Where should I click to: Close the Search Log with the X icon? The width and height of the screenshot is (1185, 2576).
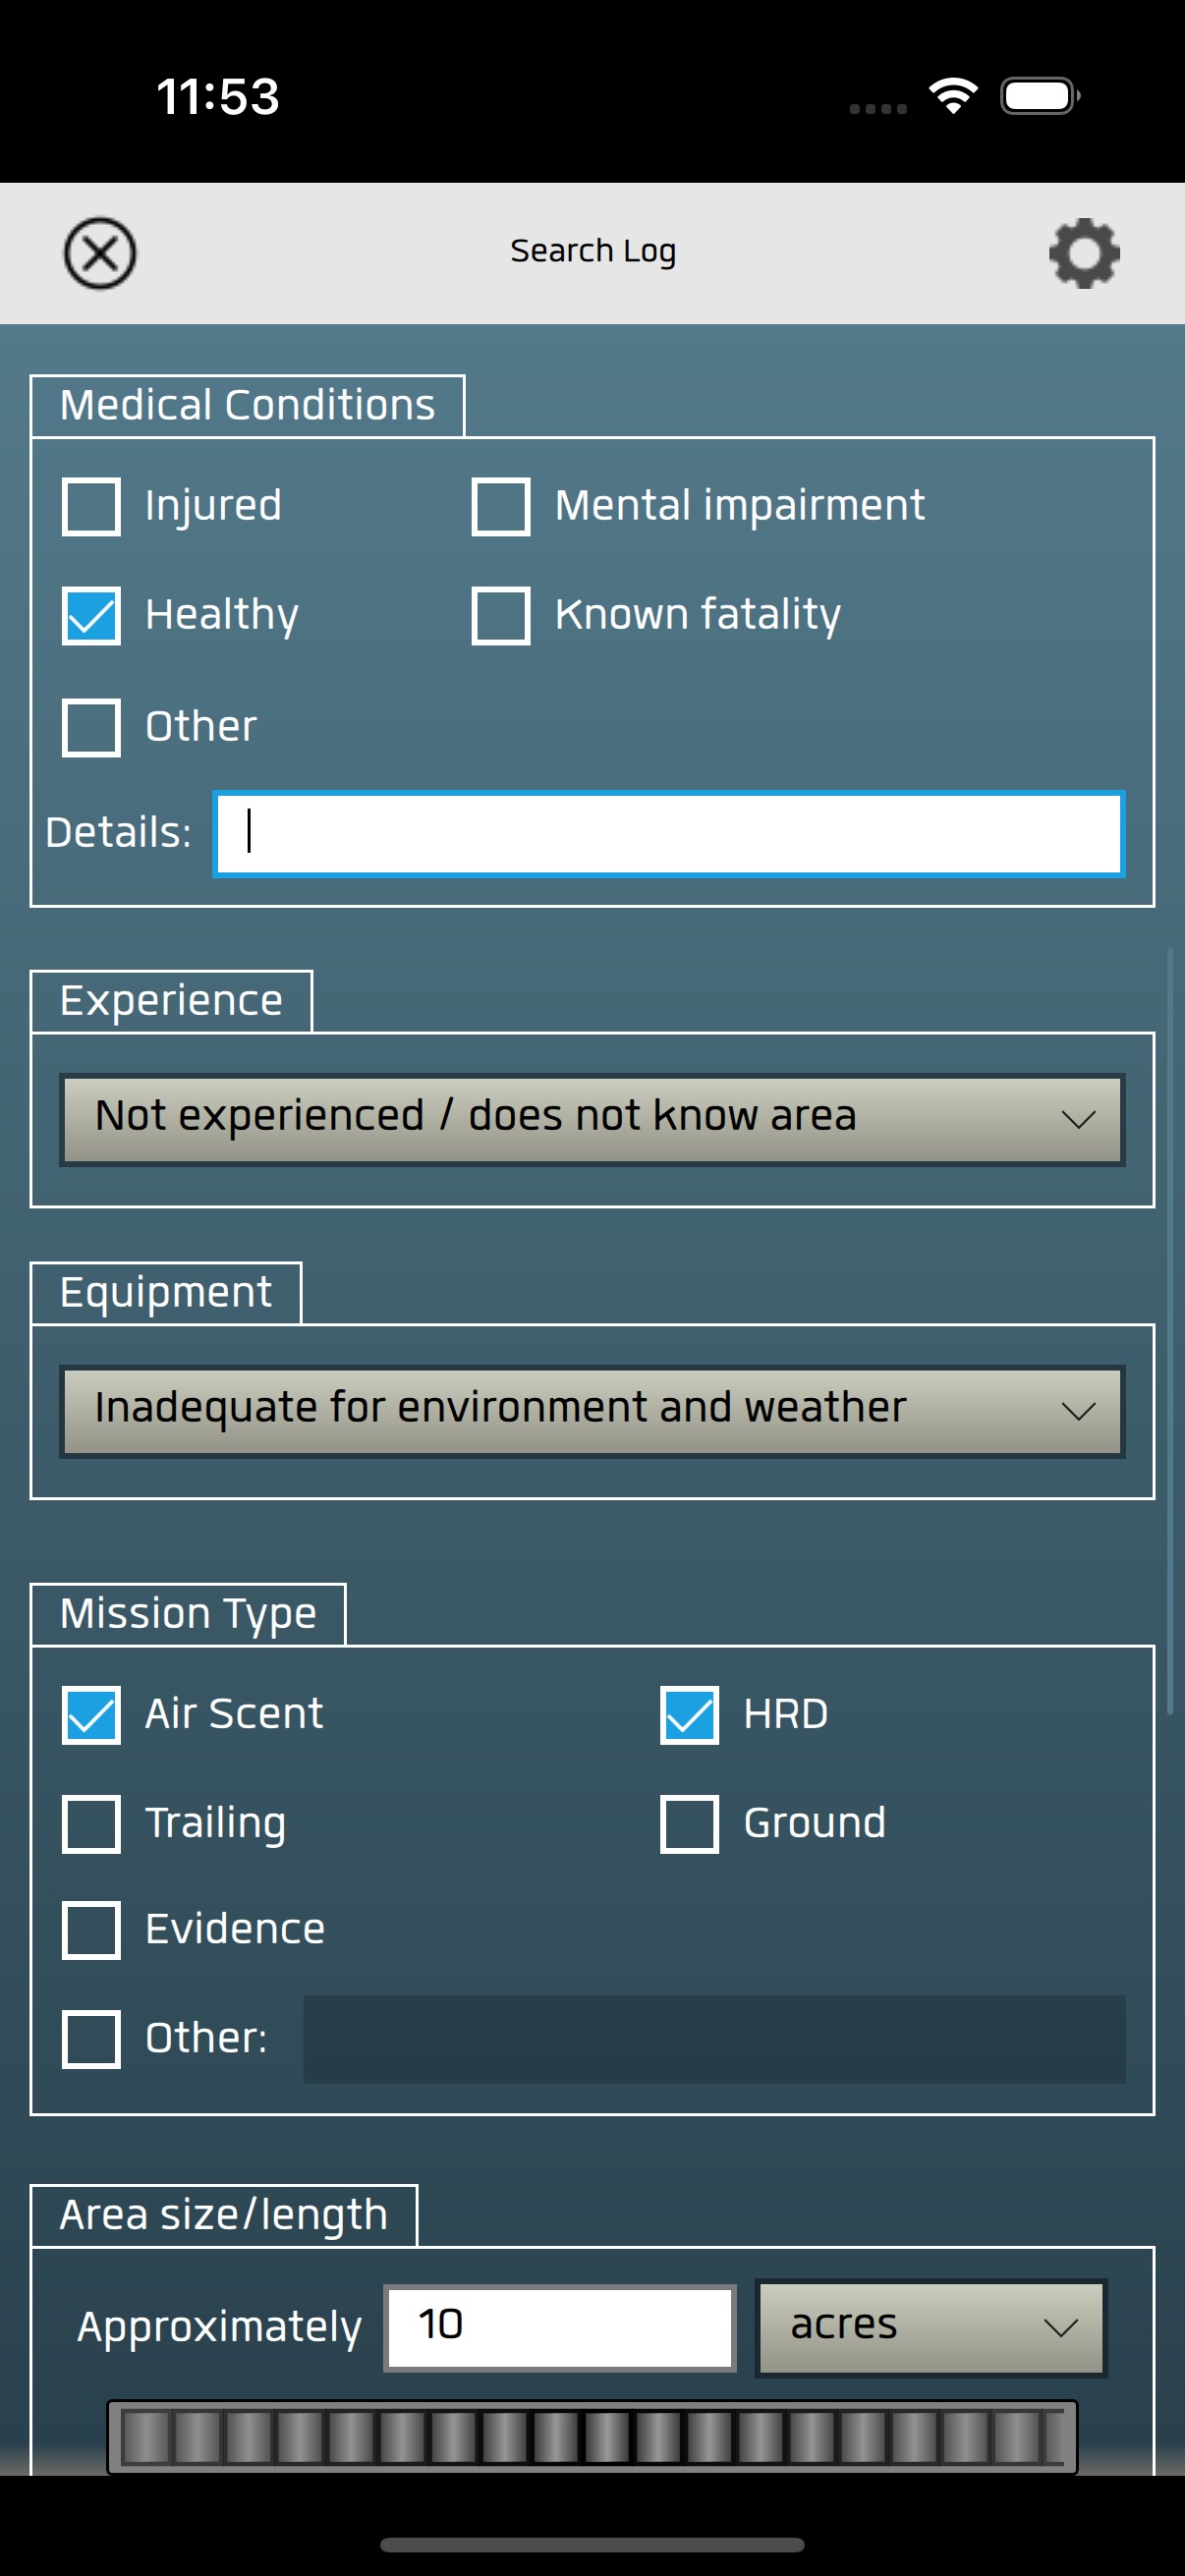(100, 253)
